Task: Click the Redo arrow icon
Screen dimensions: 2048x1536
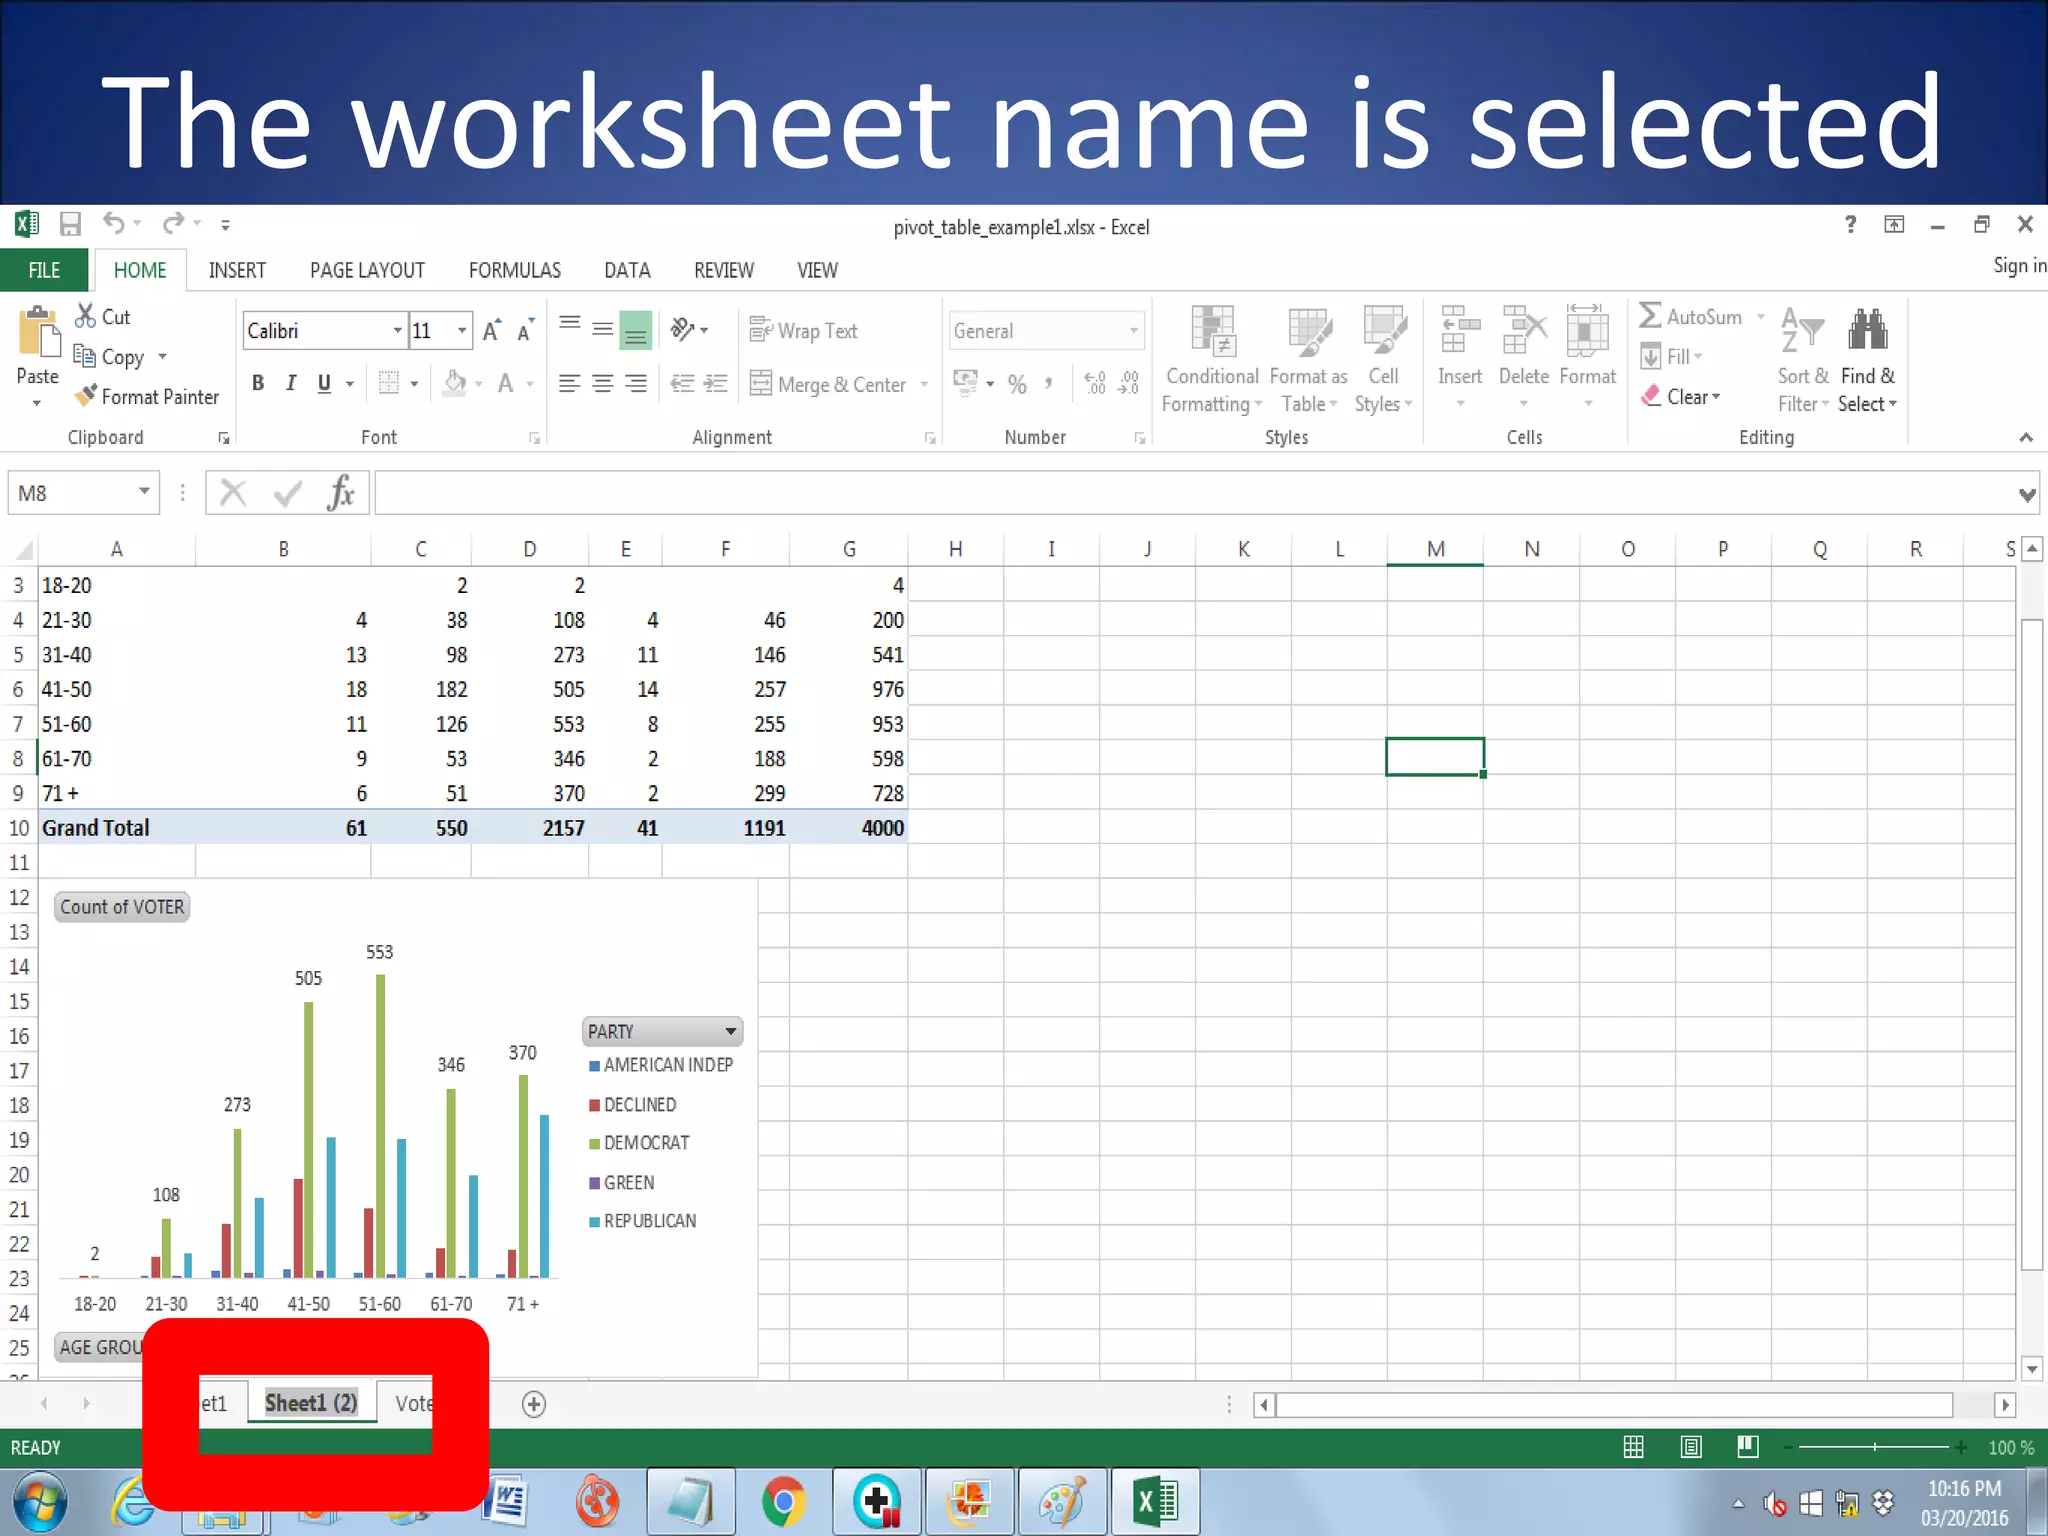Action: click(x=174, y=223)
